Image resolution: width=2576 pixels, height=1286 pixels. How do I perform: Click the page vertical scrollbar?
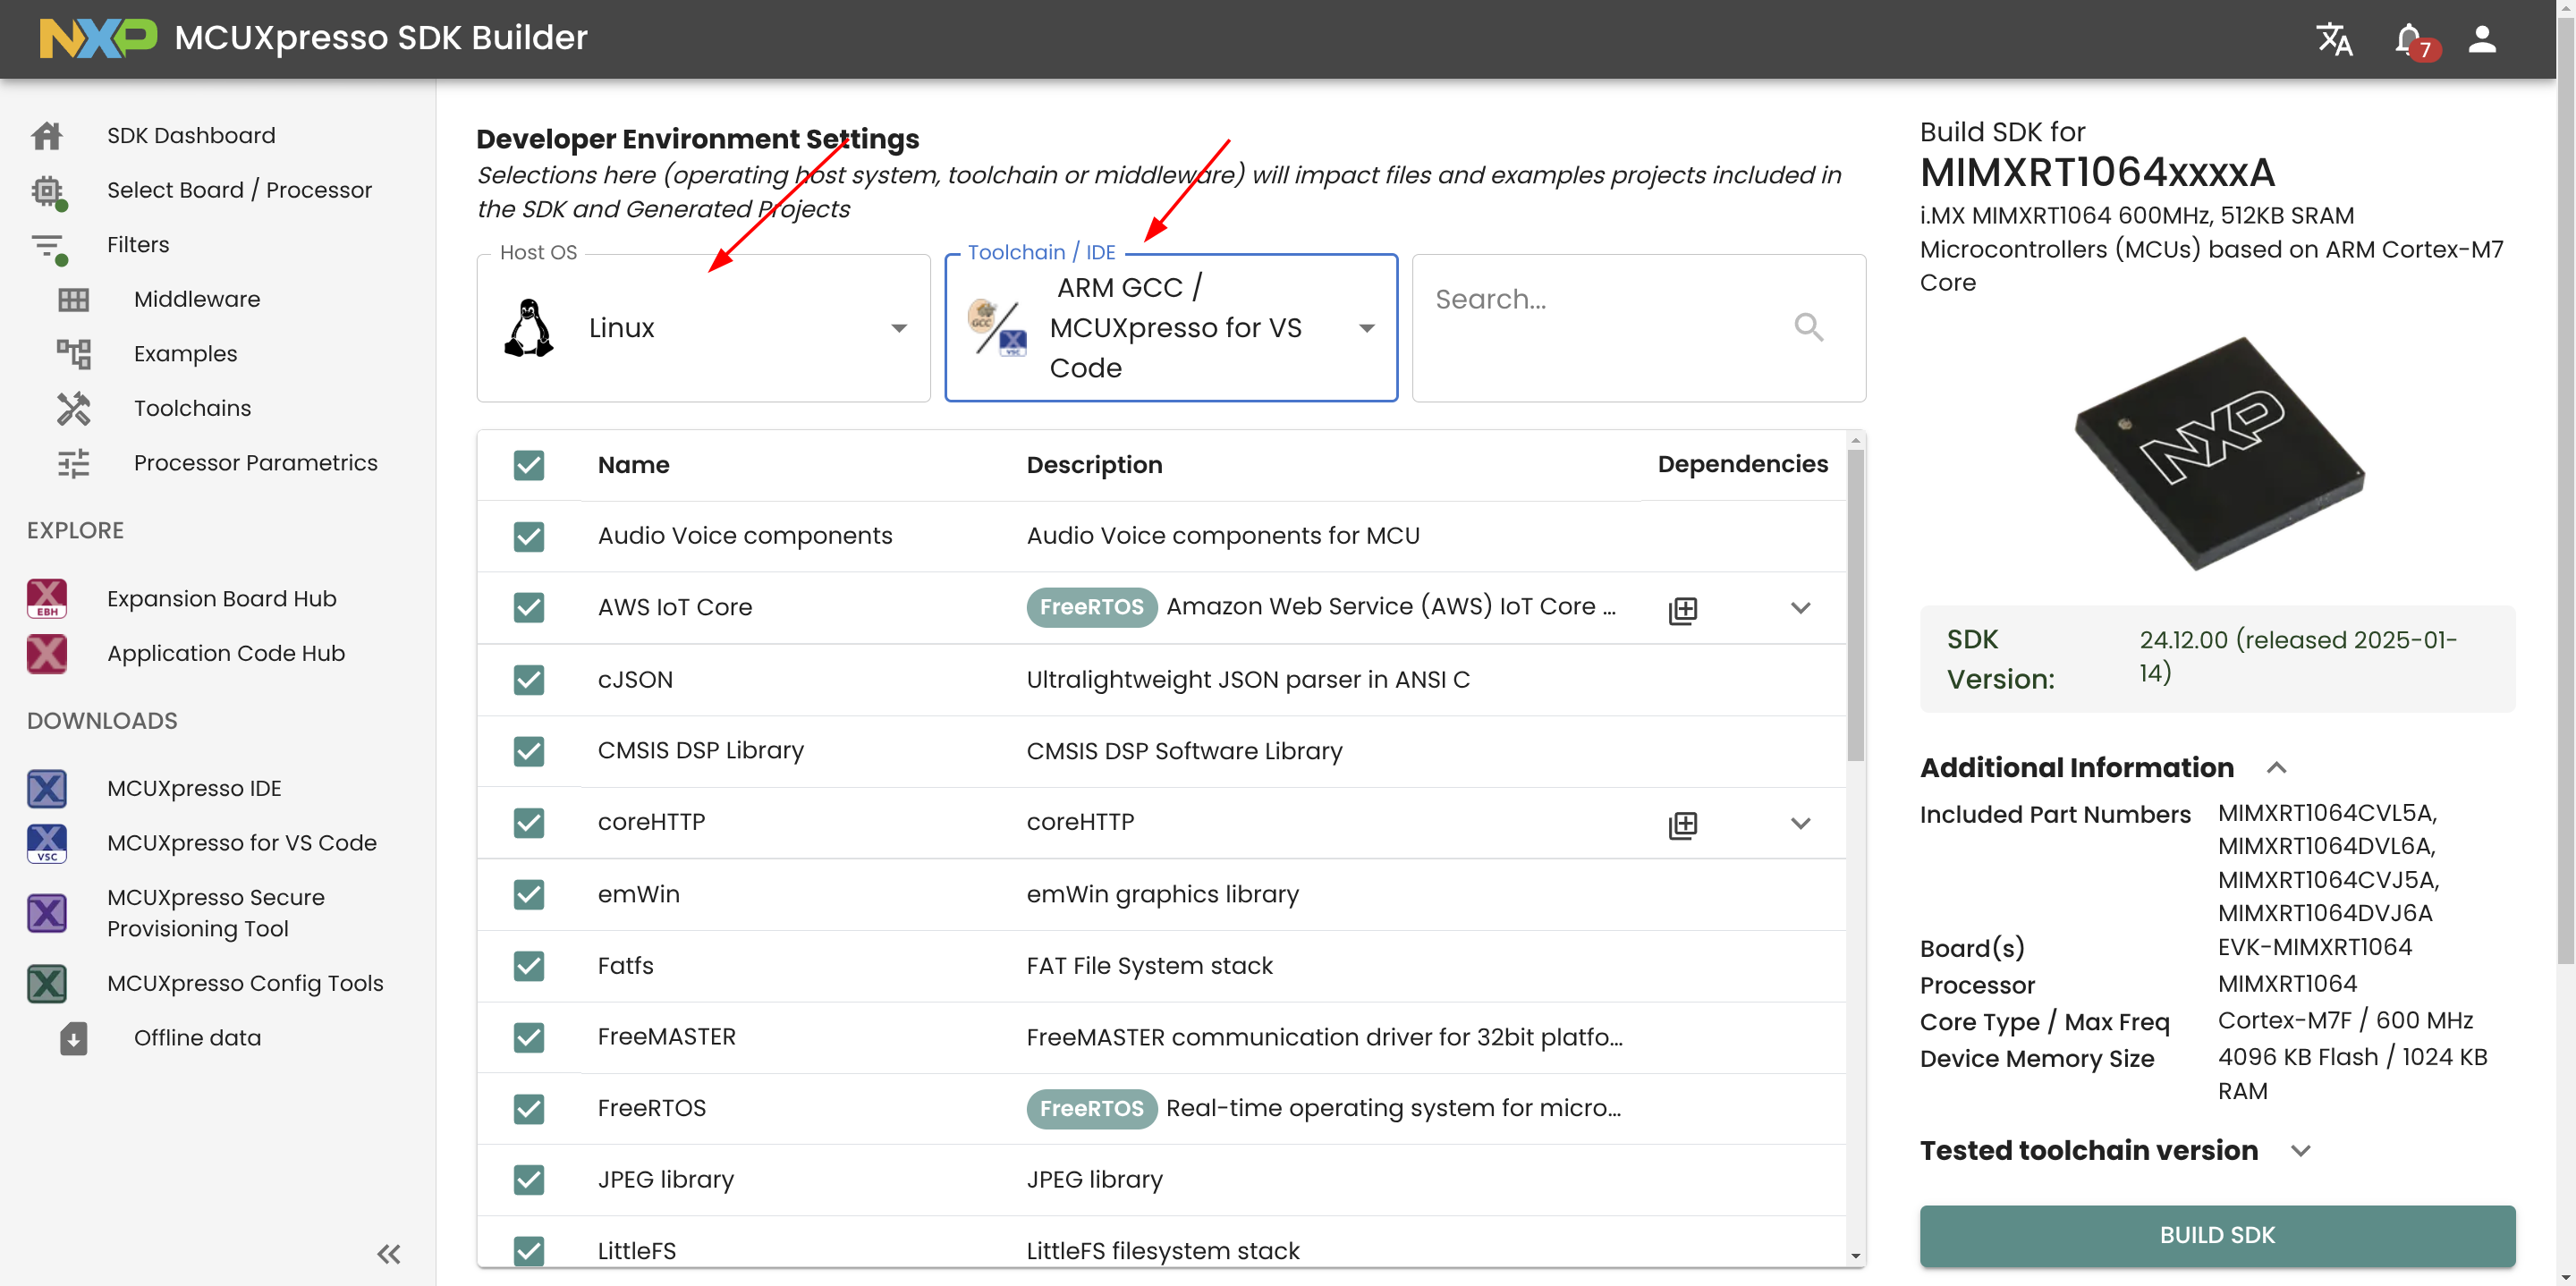2566,490
